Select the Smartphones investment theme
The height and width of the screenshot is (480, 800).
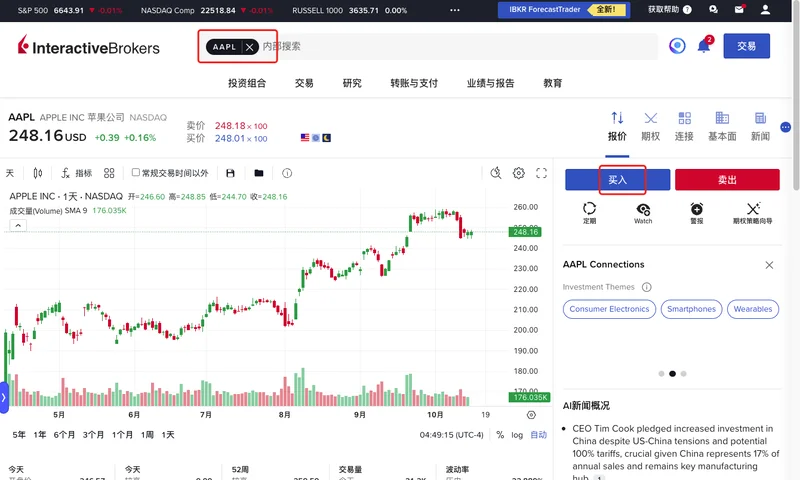click(691, 309)
